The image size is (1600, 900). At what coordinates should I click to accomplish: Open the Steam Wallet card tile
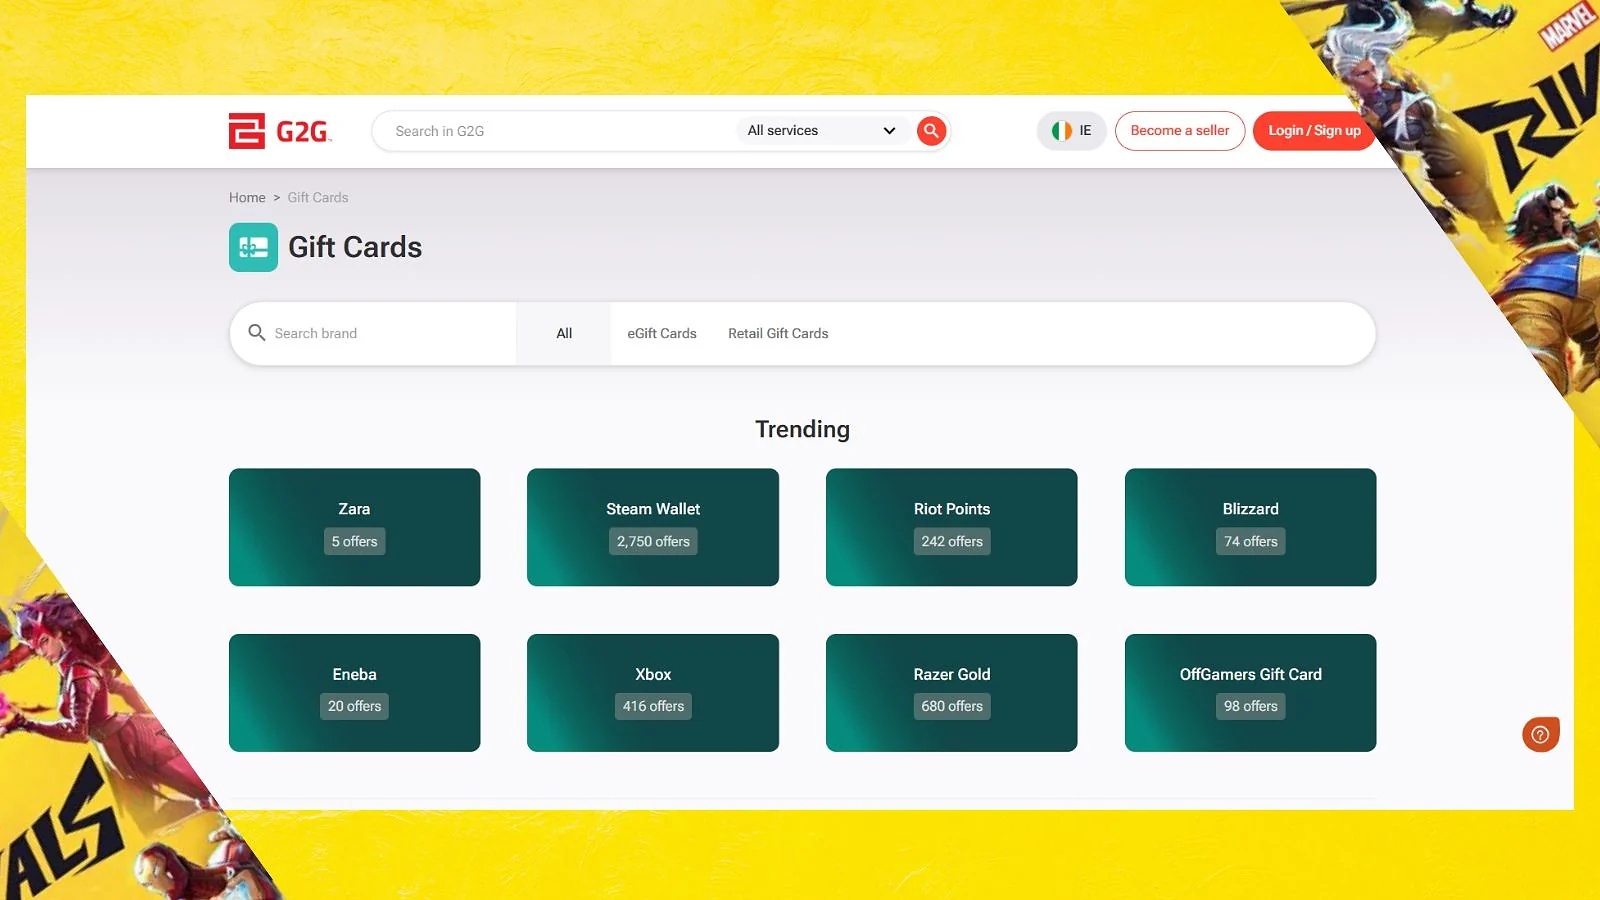click(653, 527)
